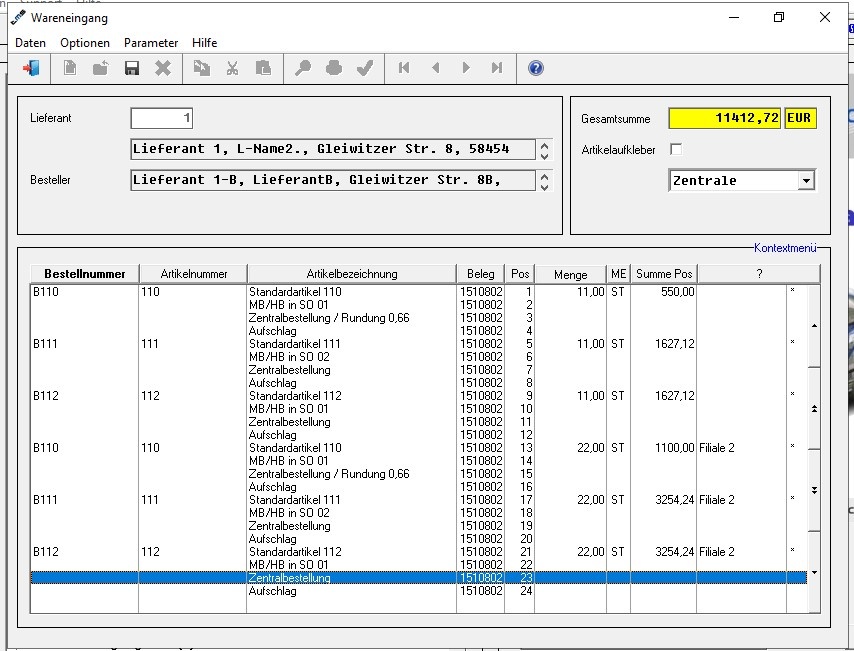
Task: Click the scissors cut icon
Action: [233, 68]
